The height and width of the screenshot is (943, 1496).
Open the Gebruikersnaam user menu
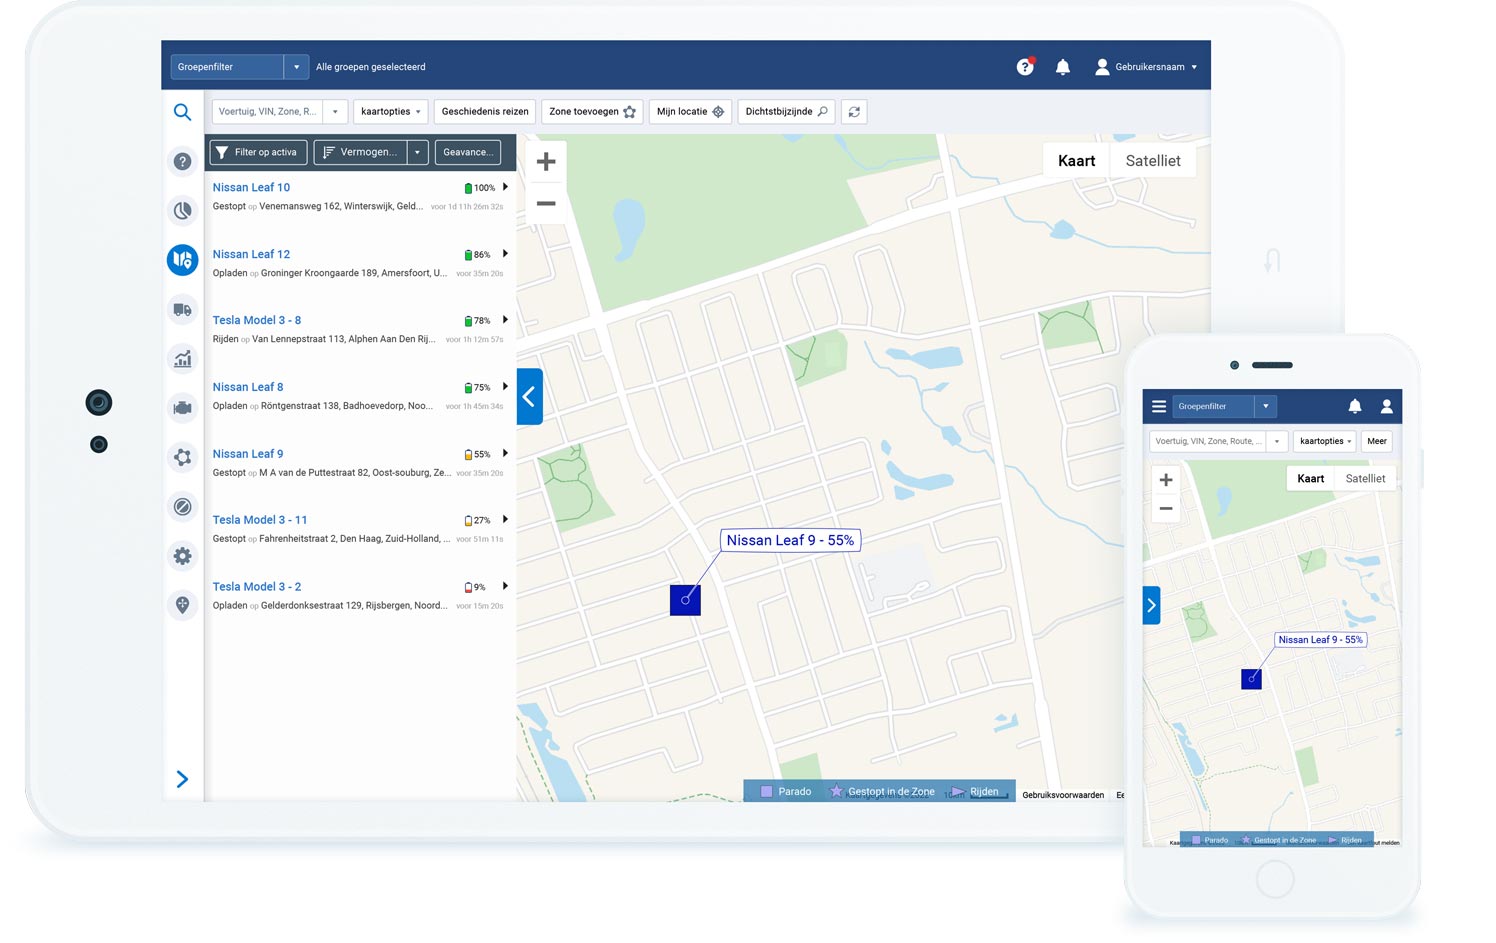[x=1146, y=67]
